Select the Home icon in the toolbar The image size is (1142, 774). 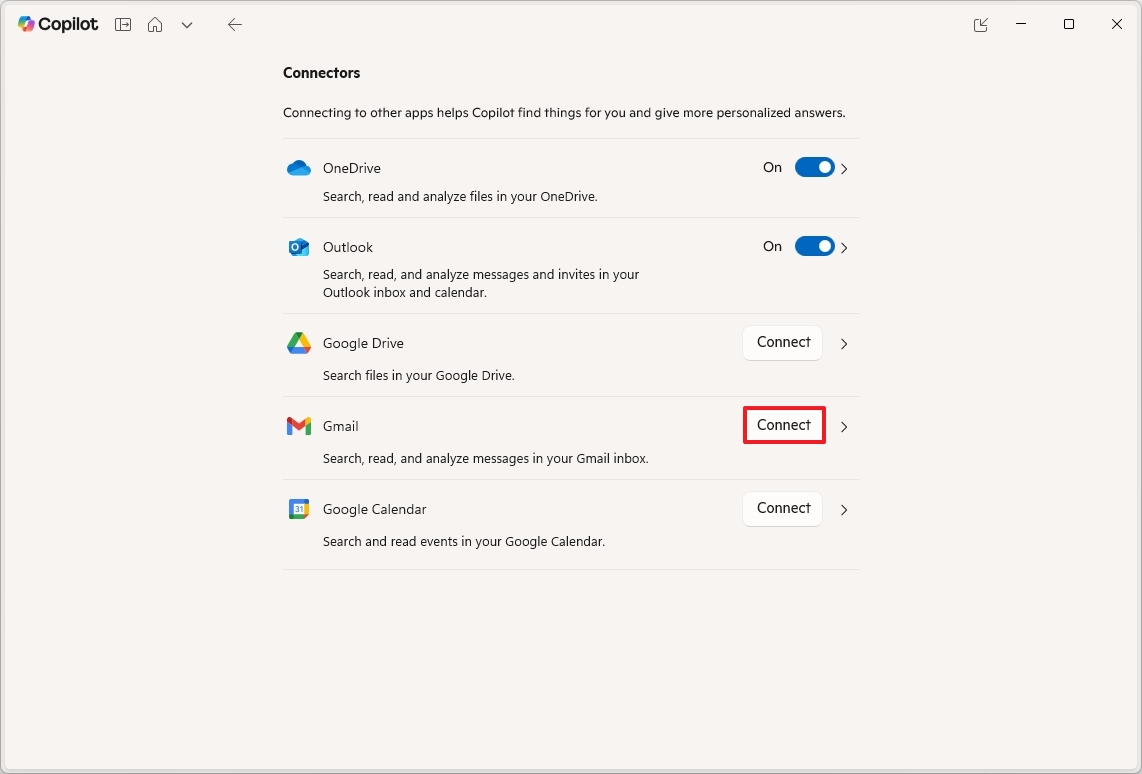coord(155,24)
